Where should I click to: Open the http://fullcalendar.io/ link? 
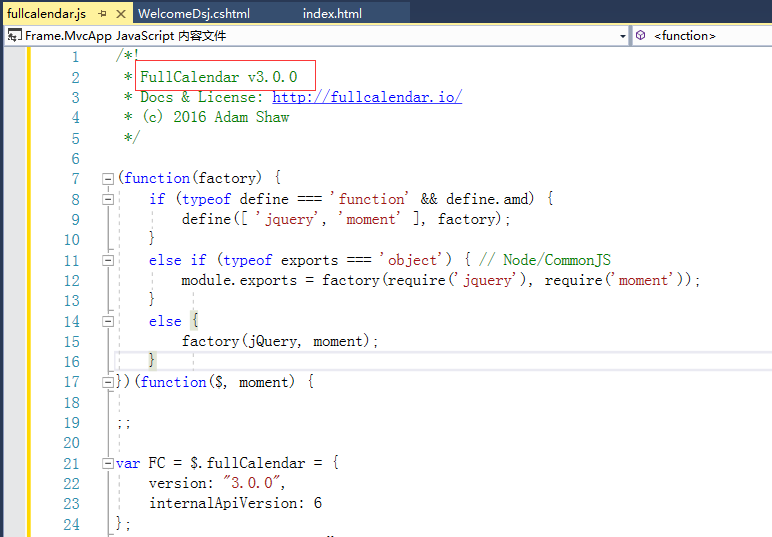(x=367, y=97)
